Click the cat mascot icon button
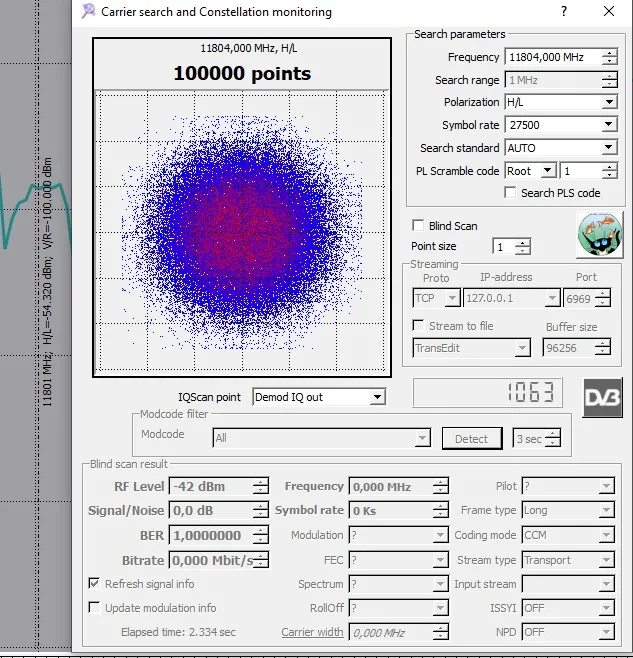The width and height of the screenshot is (633, 658). point(599,235)
